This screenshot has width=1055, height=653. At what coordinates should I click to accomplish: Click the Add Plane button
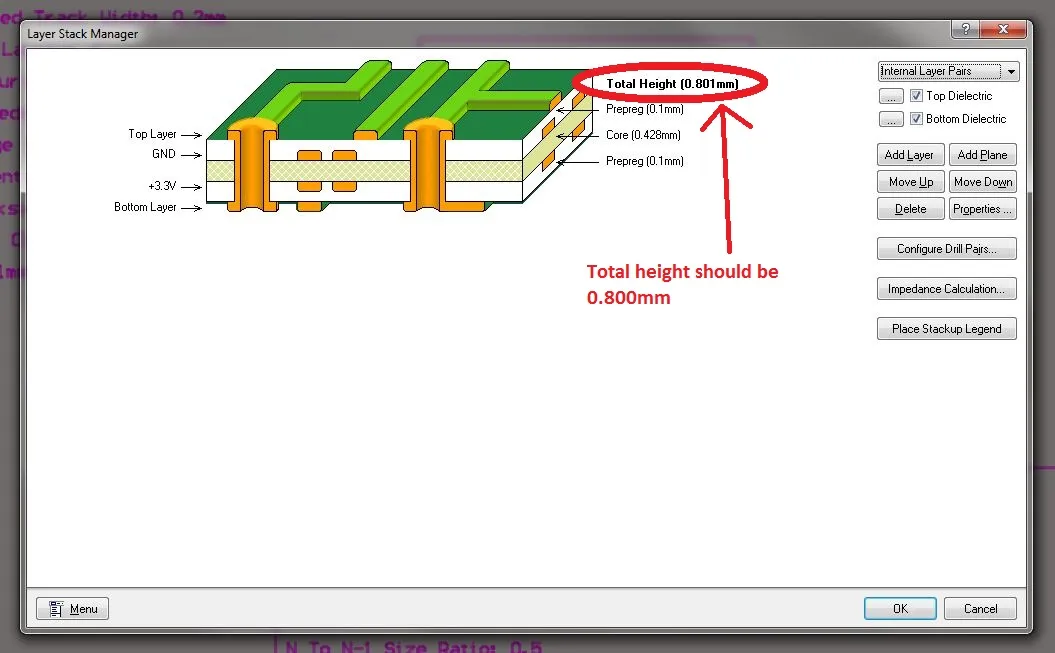(982, 155)
